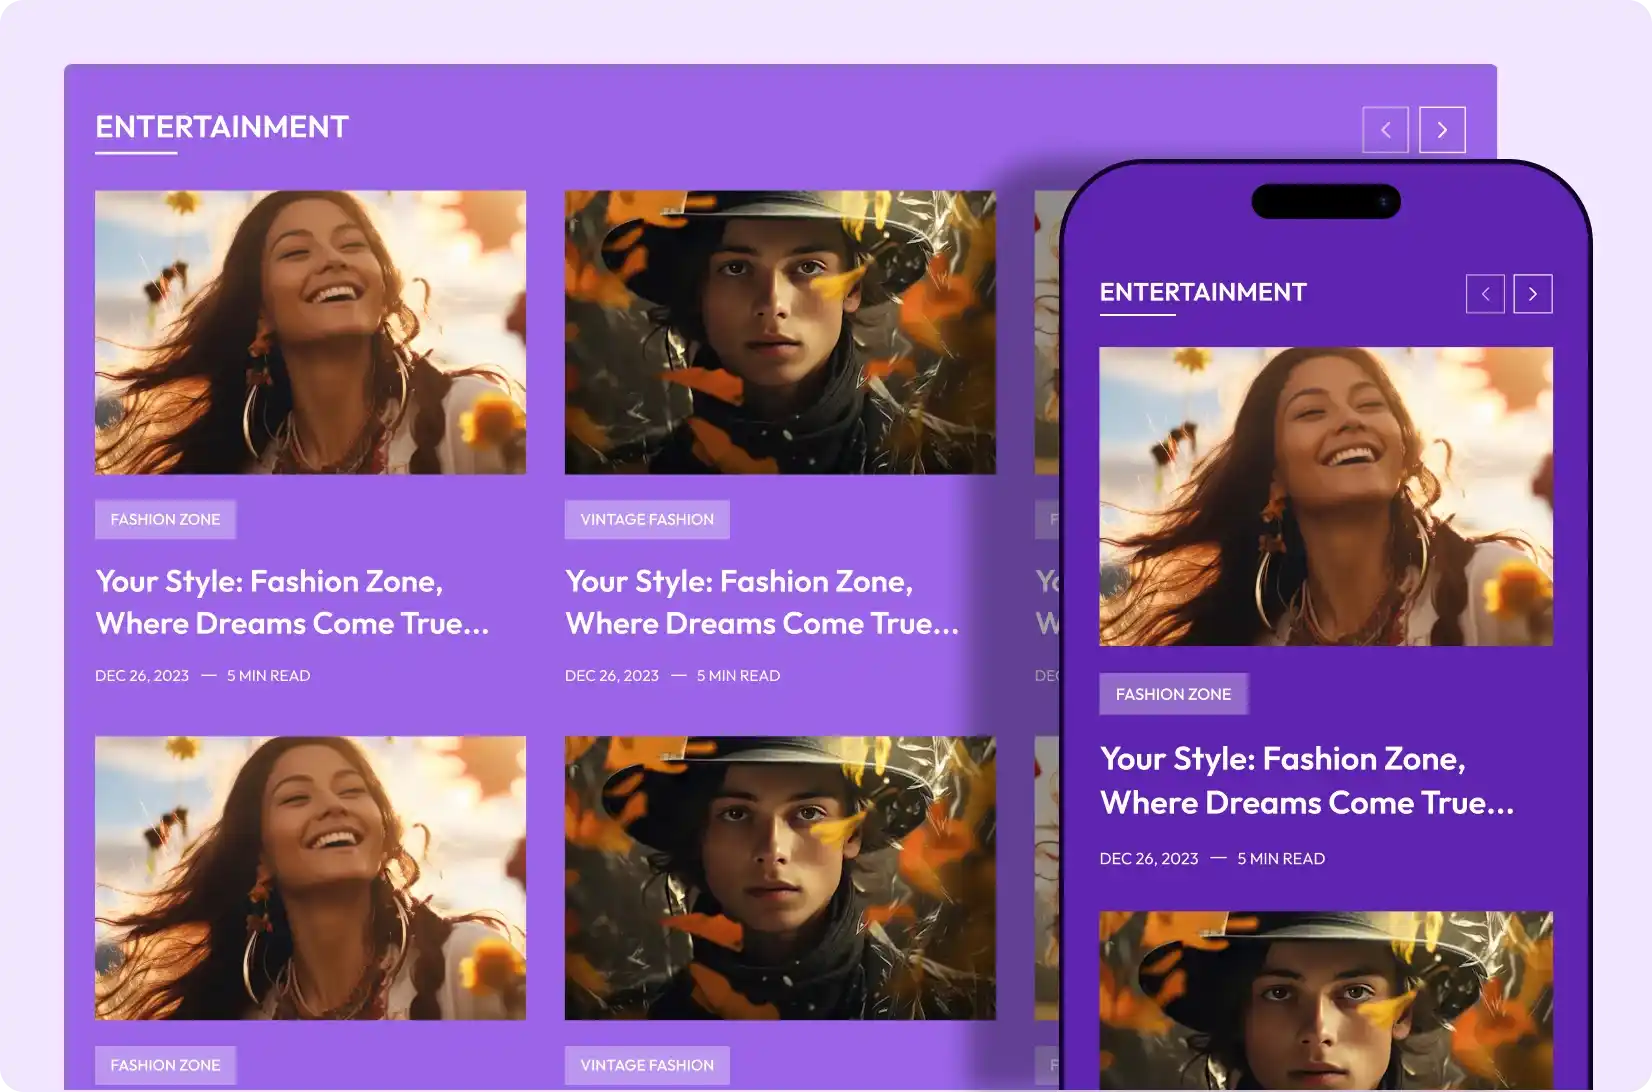
Task: Click the ENTERTAINMENT section heading
Action: coord(221,126)
